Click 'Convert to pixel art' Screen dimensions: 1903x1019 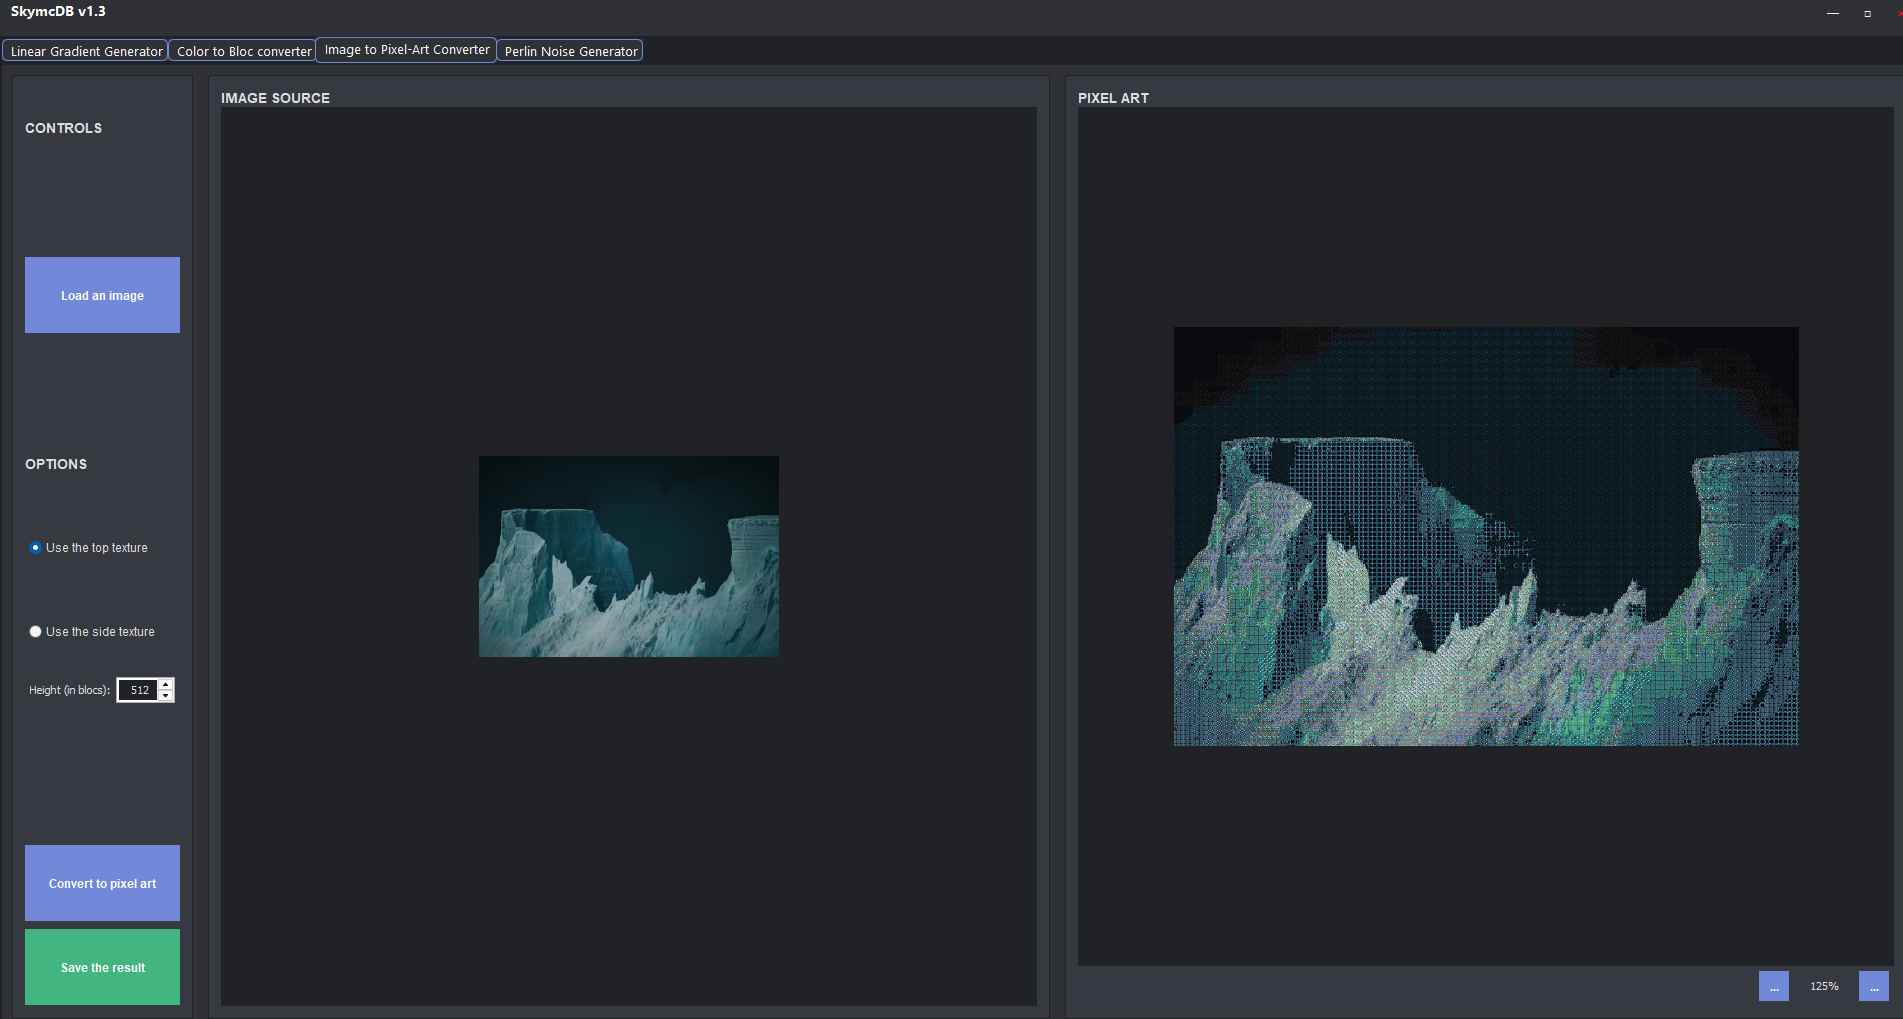click(102, 883)
